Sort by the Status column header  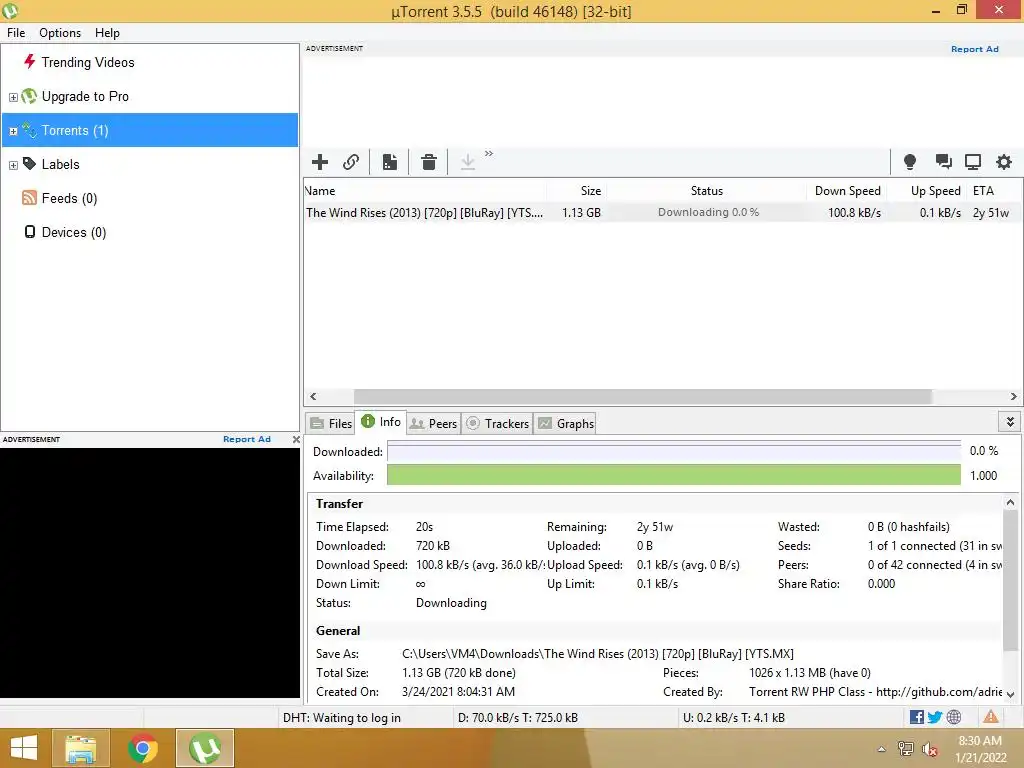[x=707, y=191]
